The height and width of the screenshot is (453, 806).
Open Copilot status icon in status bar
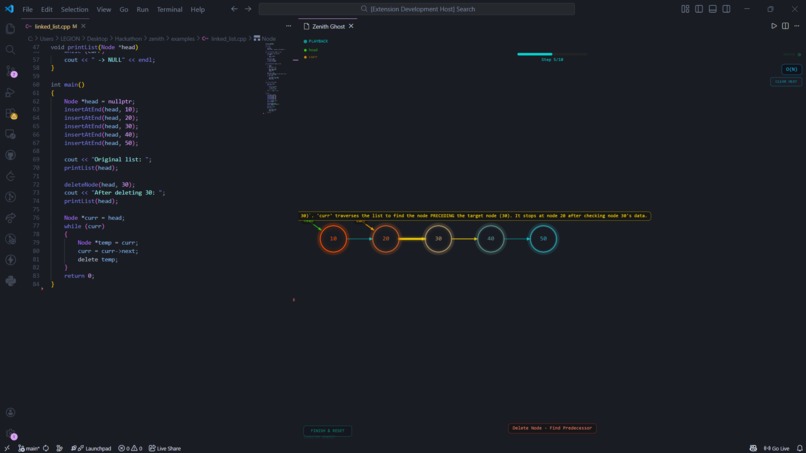753,448
